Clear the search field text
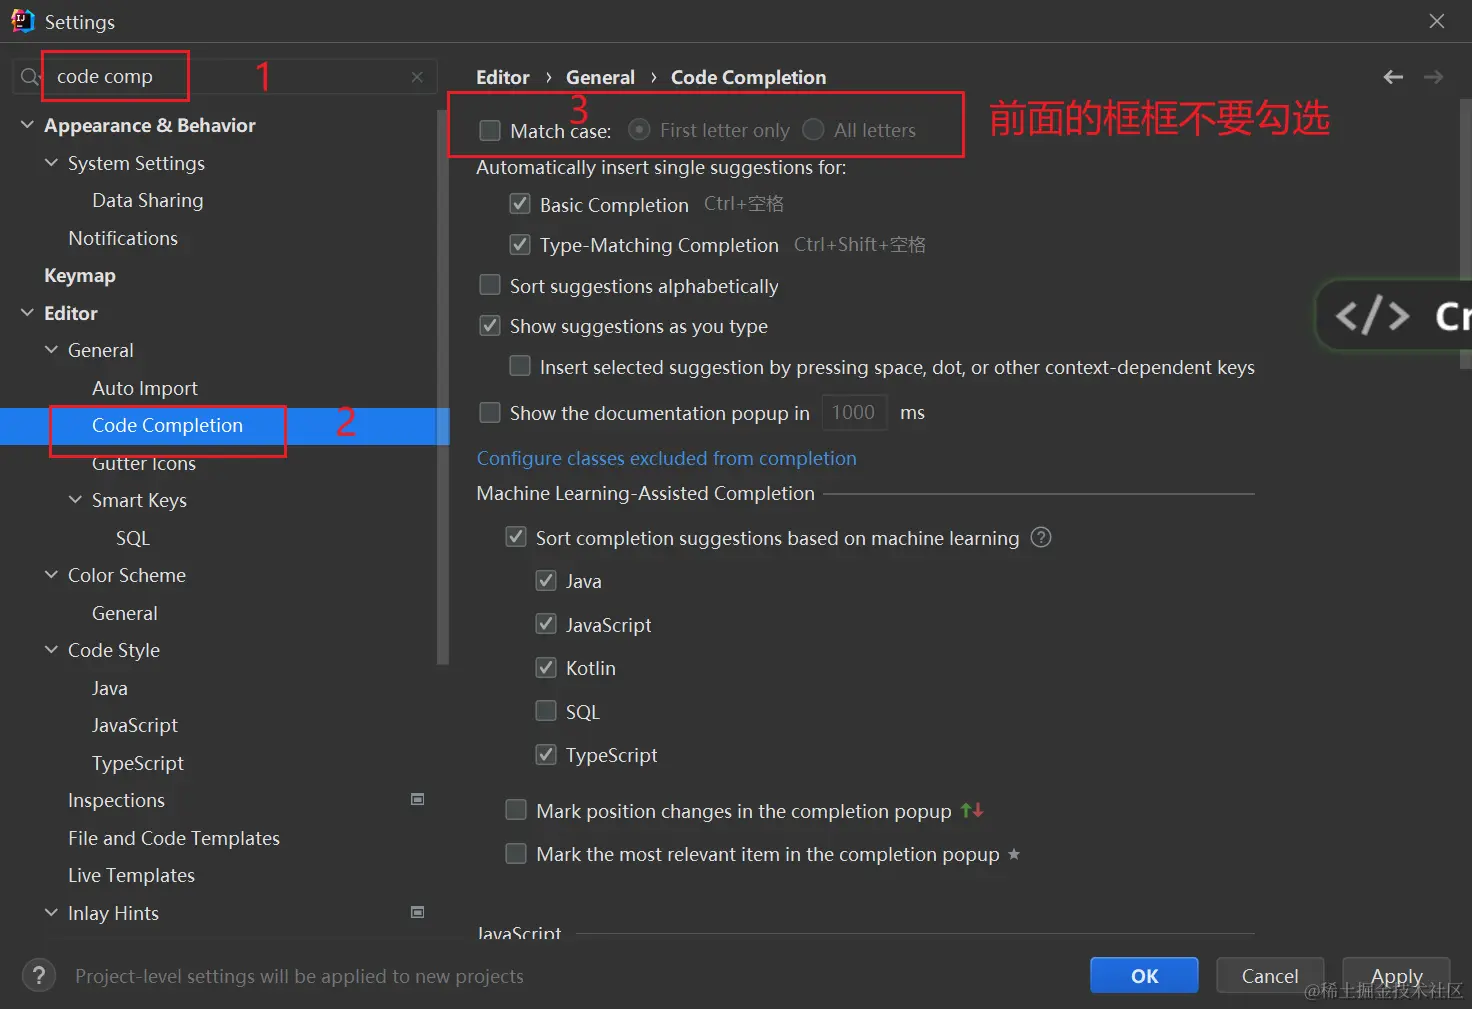Viewport: 1472px width, 1009px height. (417, 77)
